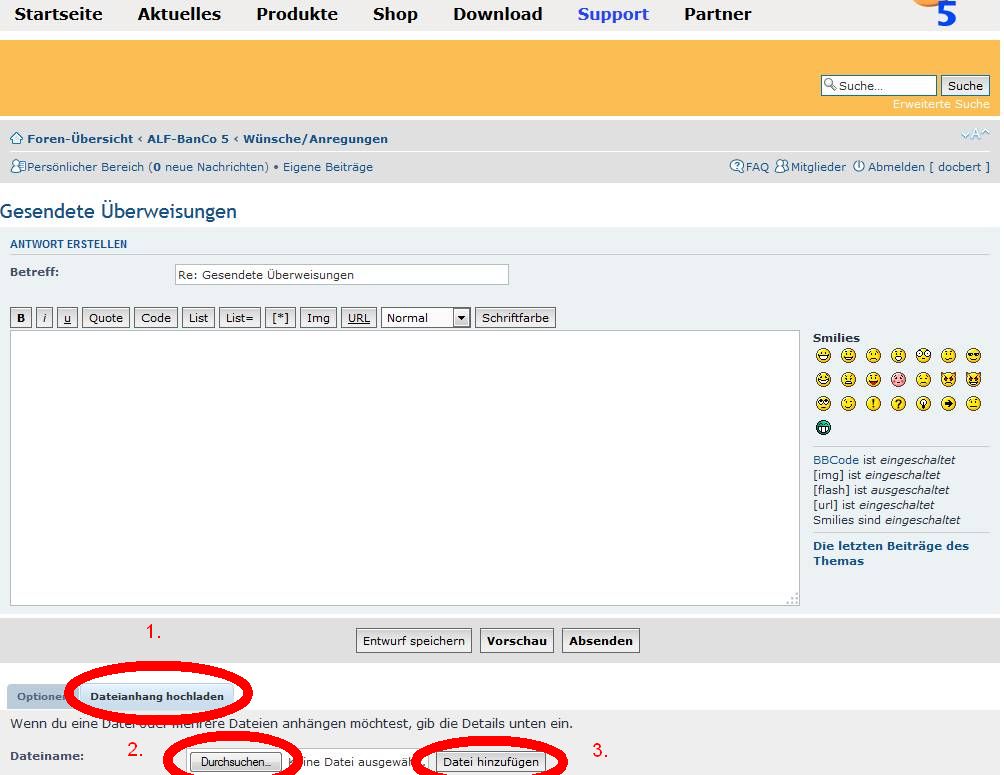Click the List= ordered list button
Viewport: 1004px width, 775px height.
point(239,318)
